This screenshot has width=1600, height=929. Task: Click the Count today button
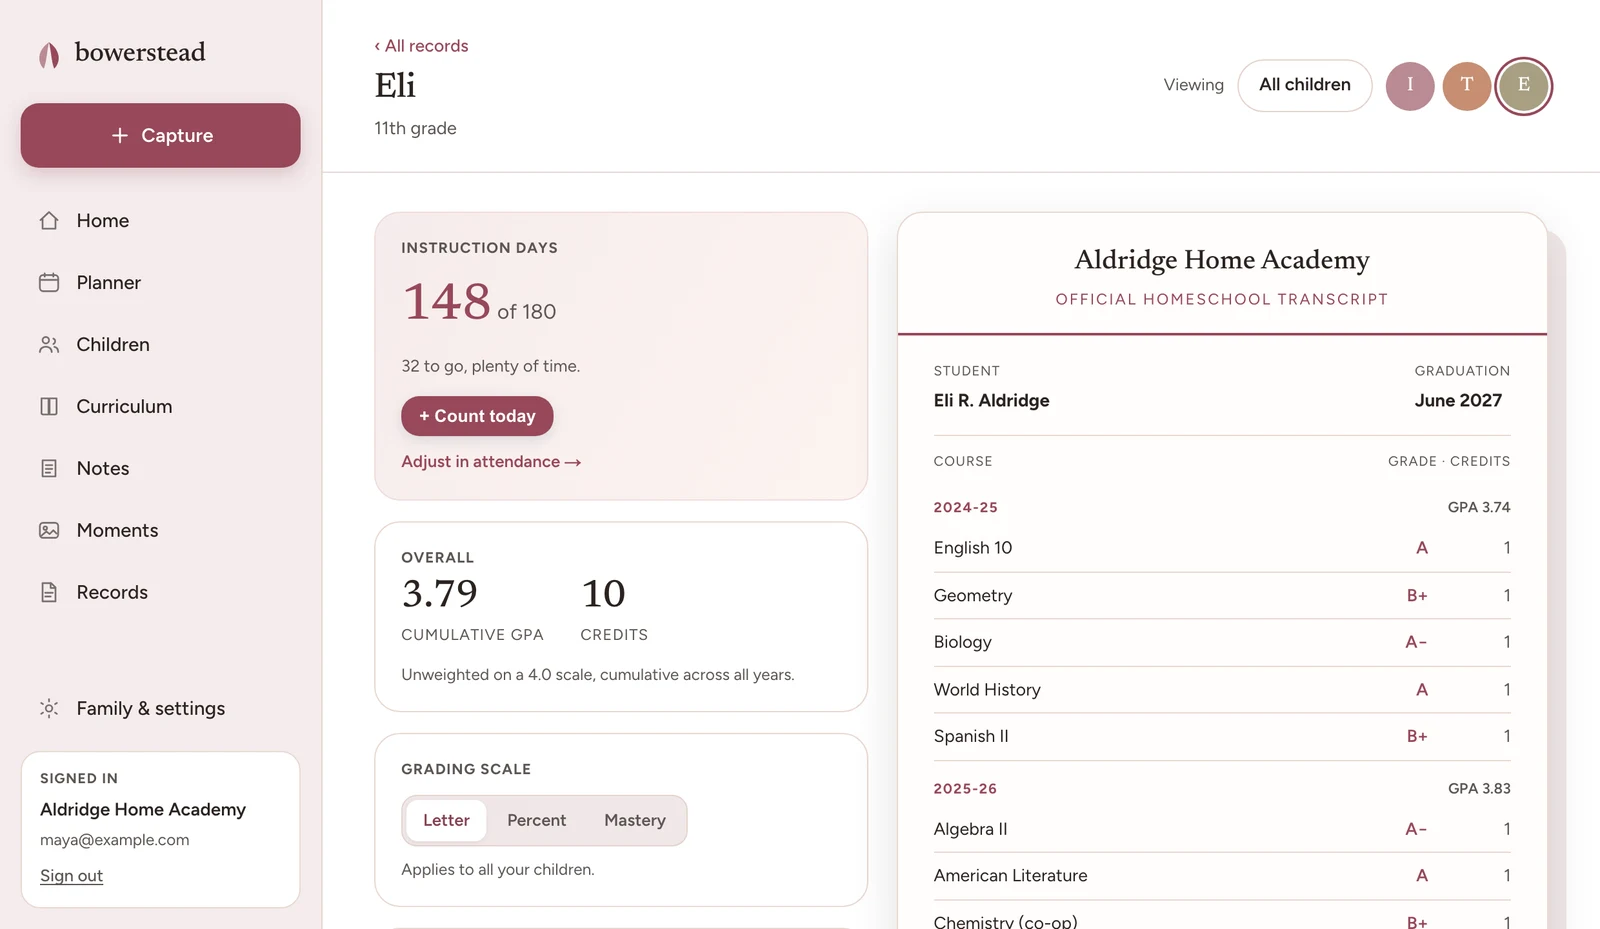tap(477, 416)
